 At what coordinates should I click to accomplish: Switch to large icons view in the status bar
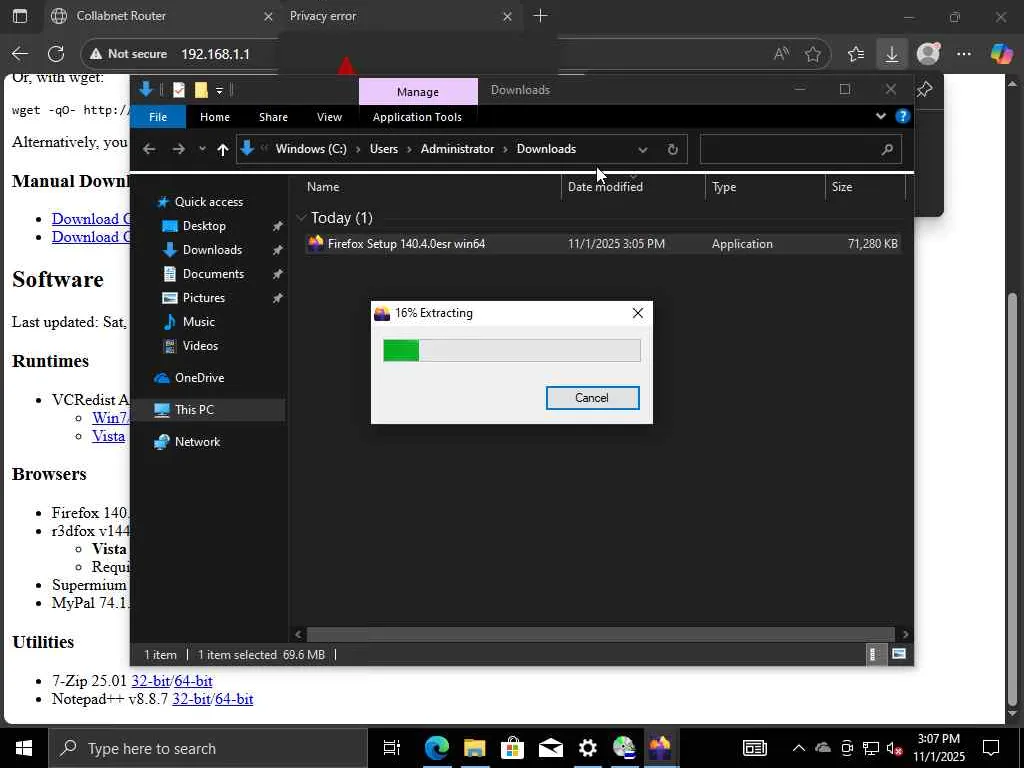tap(899, 654)
